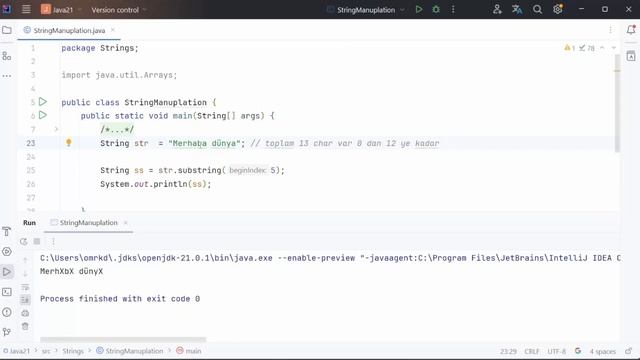
Task: Open editor tab options menu
Action: [x=611, y=30]
